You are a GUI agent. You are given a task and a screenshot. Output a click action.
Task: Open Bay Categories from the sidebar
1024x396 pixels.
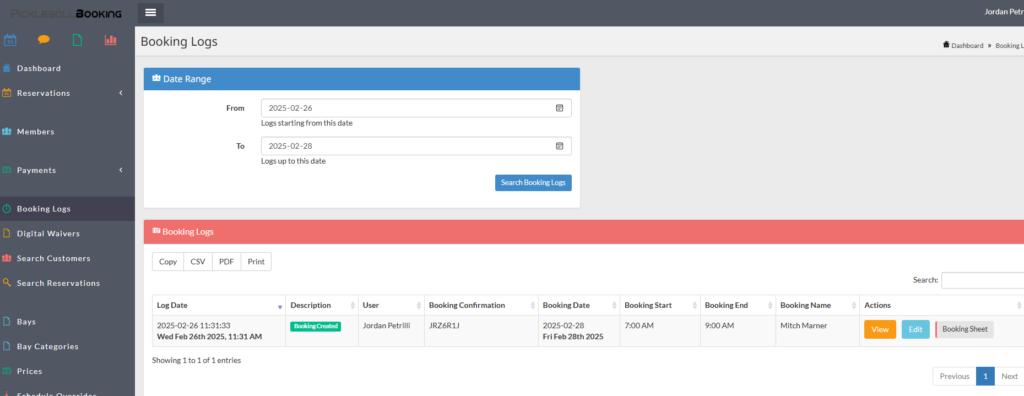pos(48,346)
